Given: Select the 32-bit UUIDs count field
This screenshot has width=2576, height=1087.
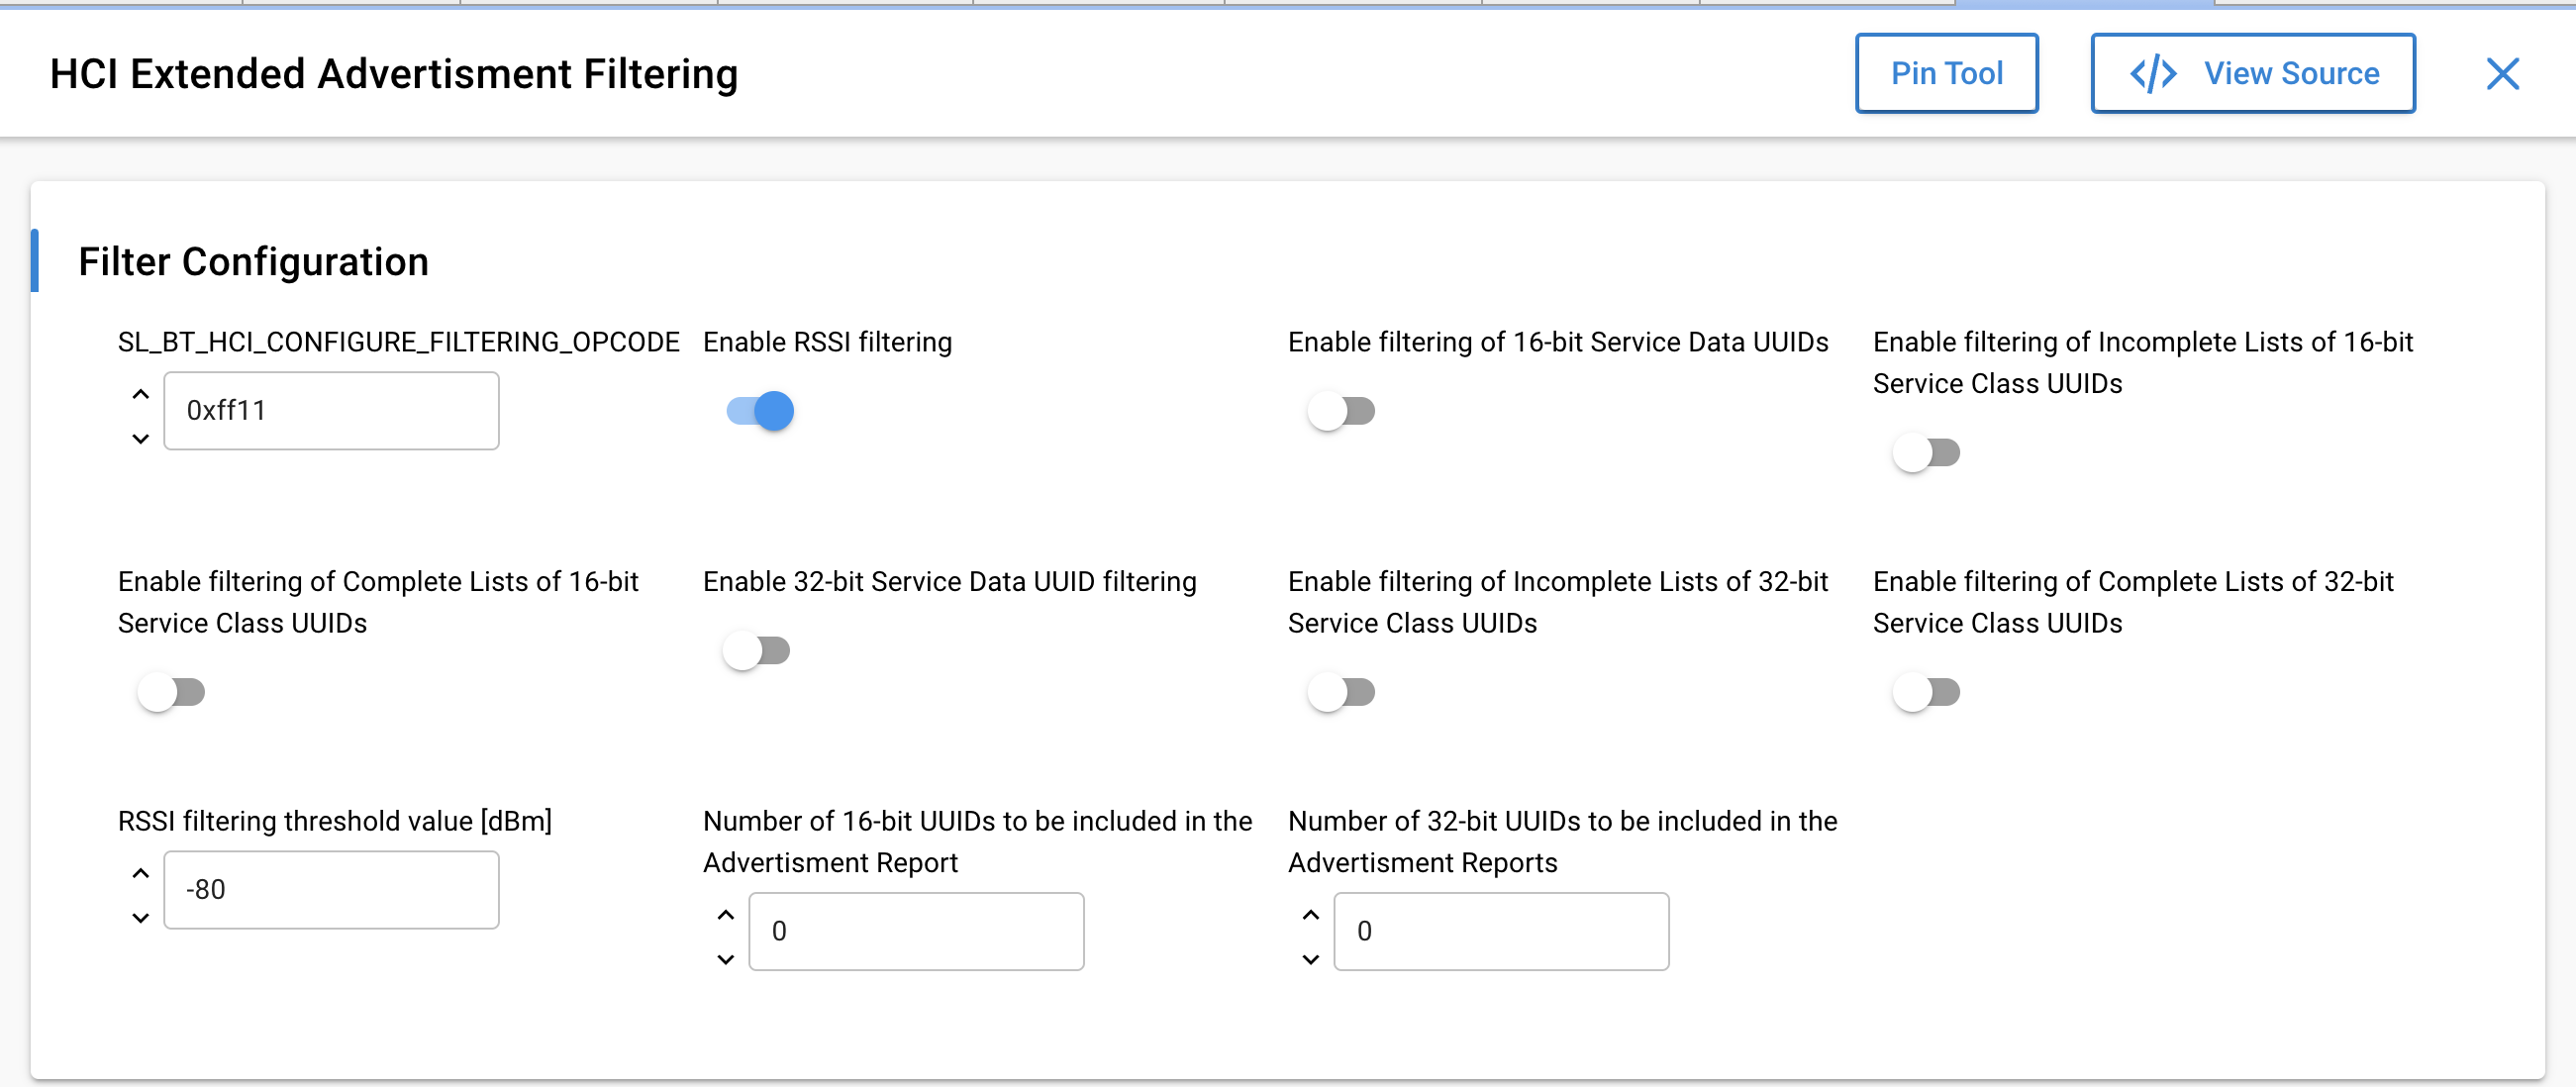Looking at the screenshot, I should click(1501, 931).
